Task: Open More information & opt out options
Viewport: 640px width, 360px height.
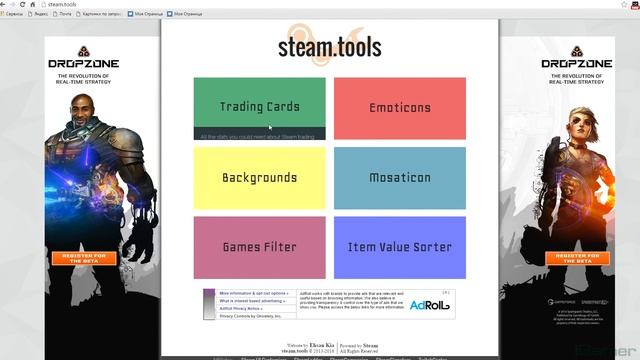Action: coord(253,293)
